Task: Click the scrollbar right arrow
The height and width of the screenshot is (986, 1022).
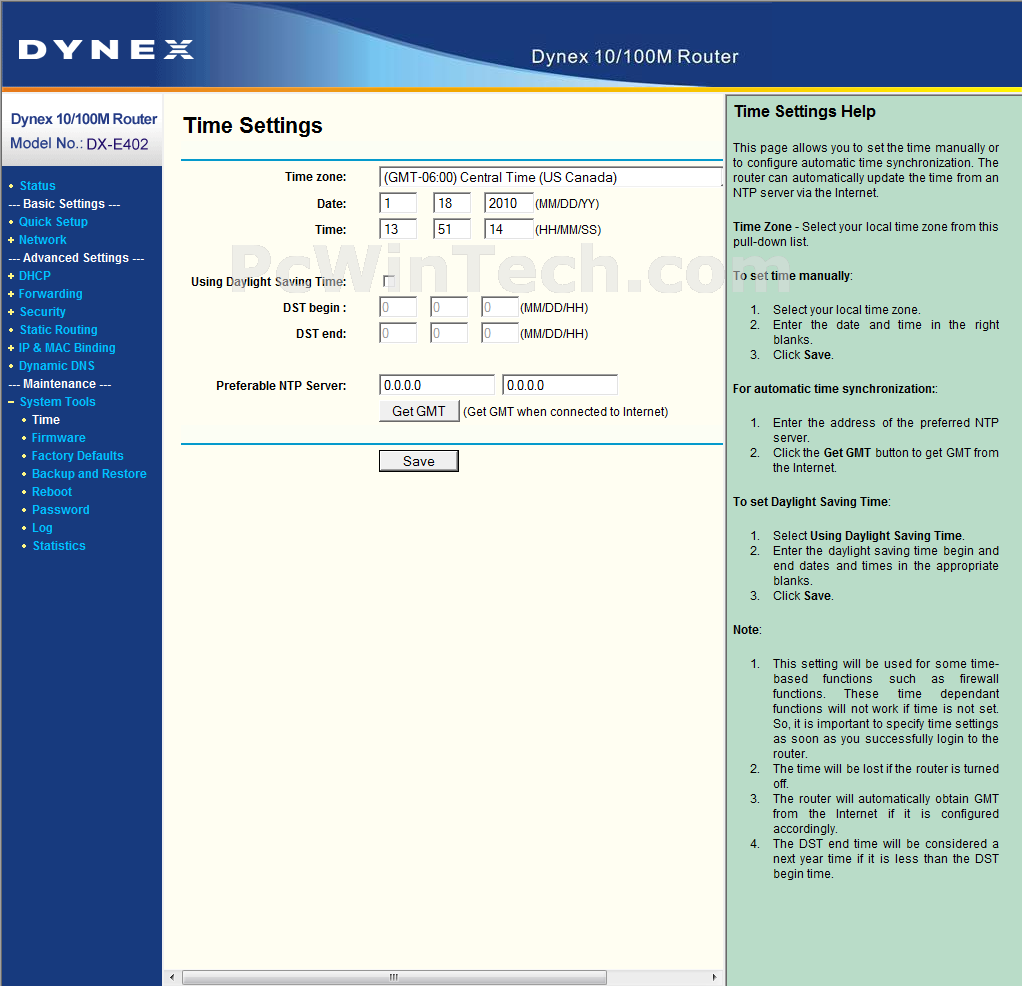Action: 714,977
